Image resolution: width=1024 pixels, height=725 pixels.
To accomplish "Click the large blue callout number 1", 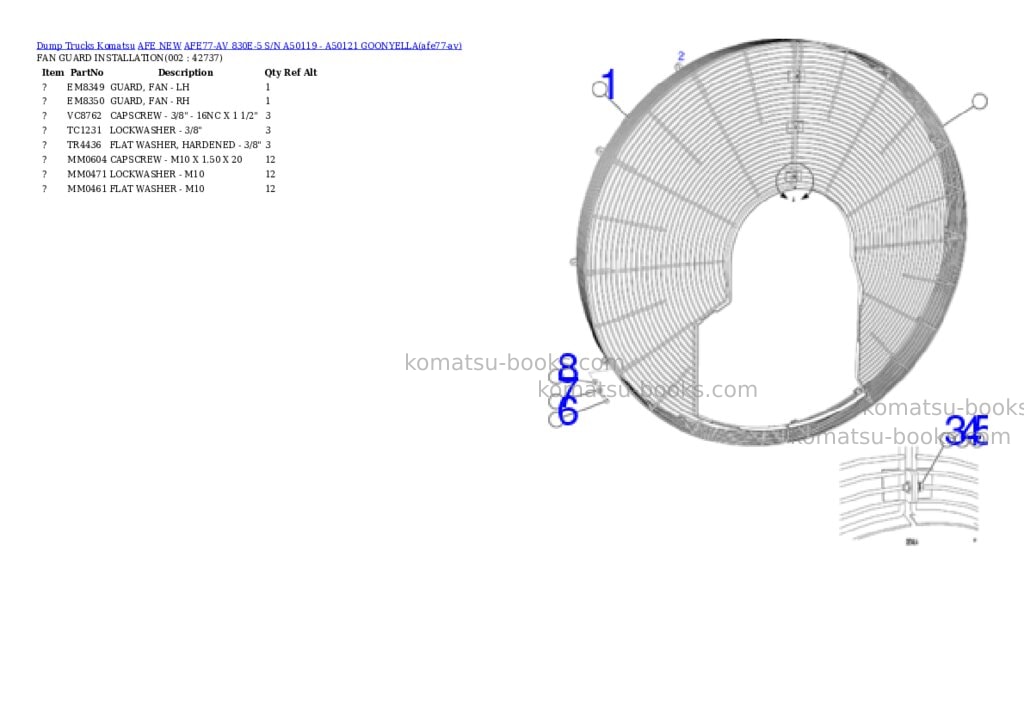I will tap(609, 85).
